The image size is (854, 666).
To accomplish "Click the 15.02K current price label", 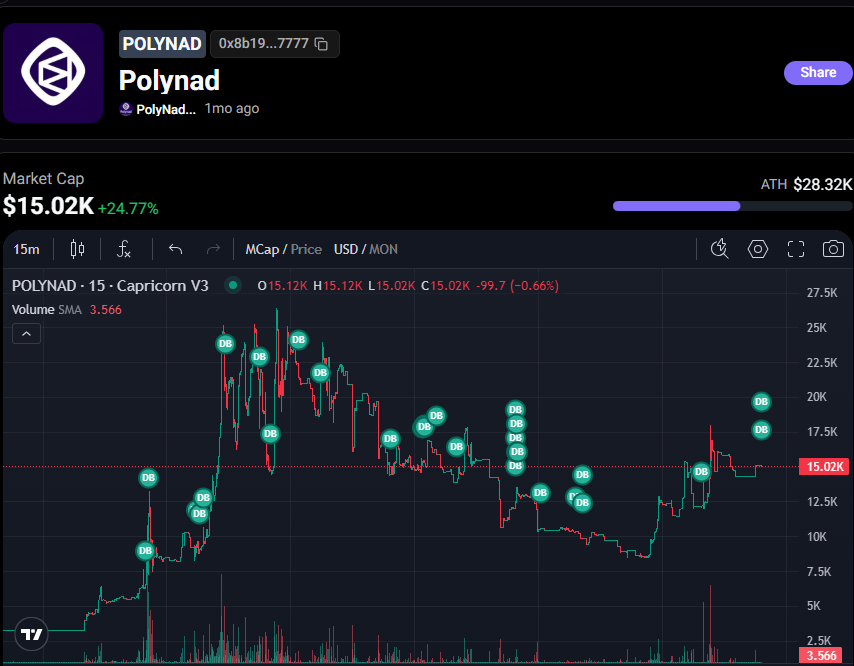I will (x=824, y=467).
